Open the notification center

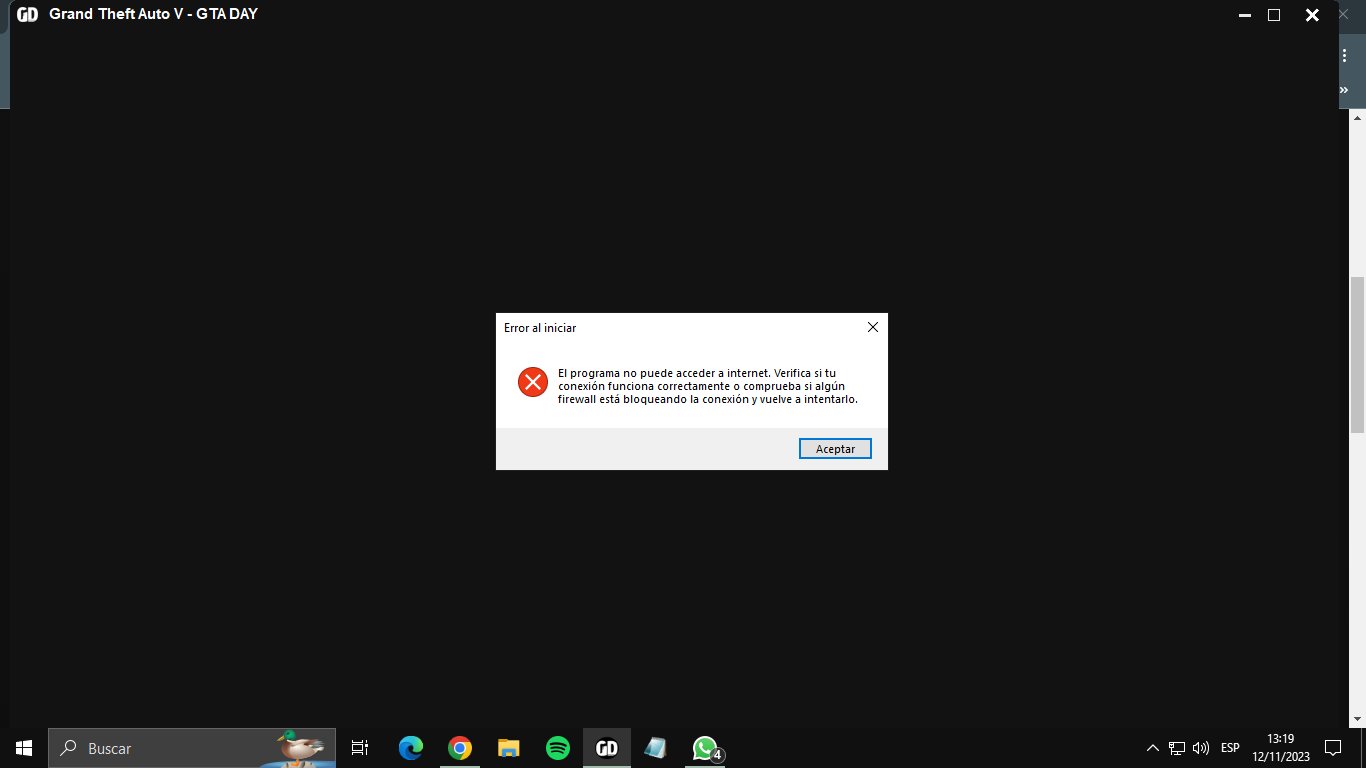point(1332,748)
